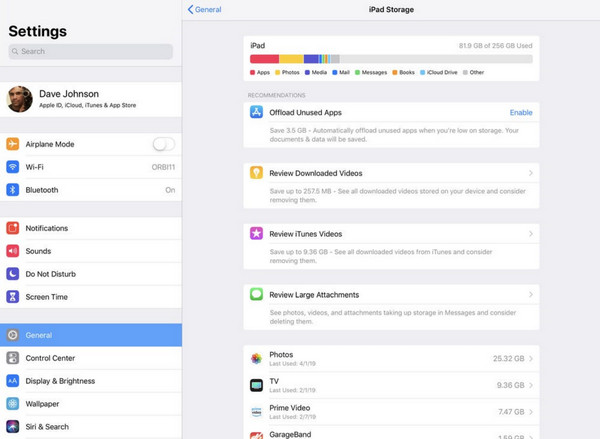Tap the Notifications icon
Viewport: 600px width, 439px height.
coord(13,228)
